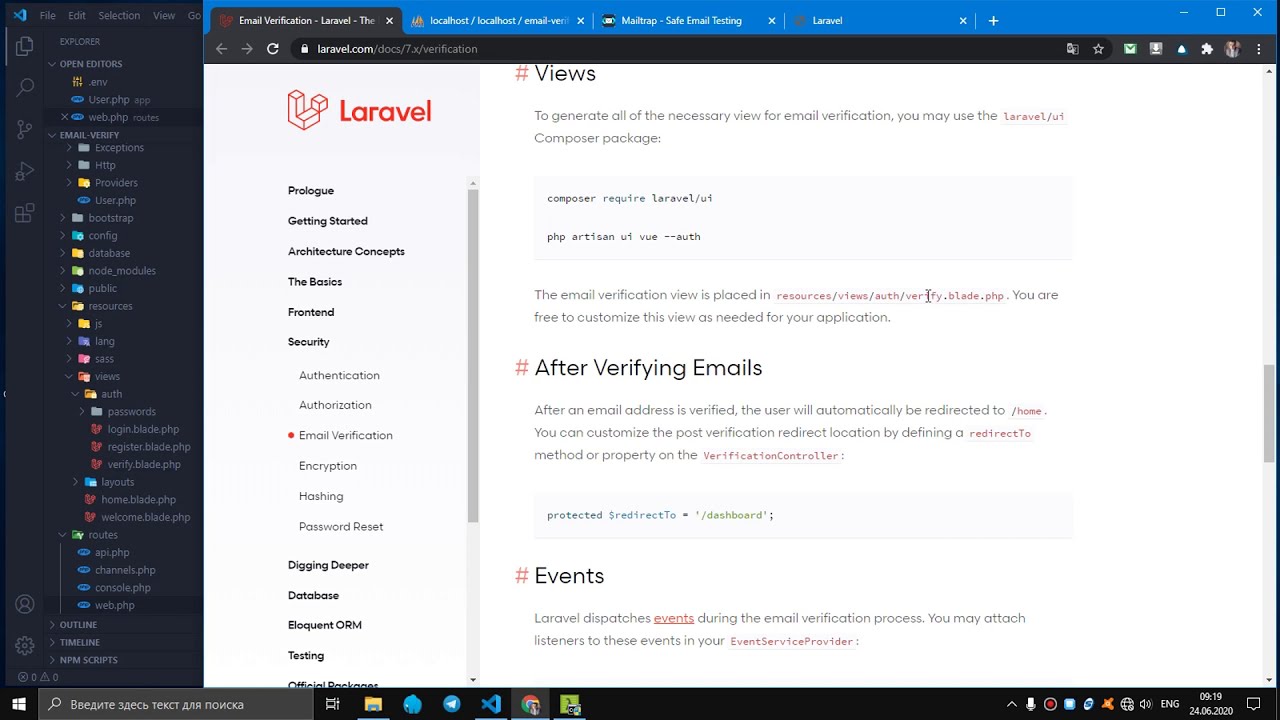The height and width of the screenshot is (720, 1280).
Task: Click the translate page icon in address bar
Action: click(x=1073, y=48)
